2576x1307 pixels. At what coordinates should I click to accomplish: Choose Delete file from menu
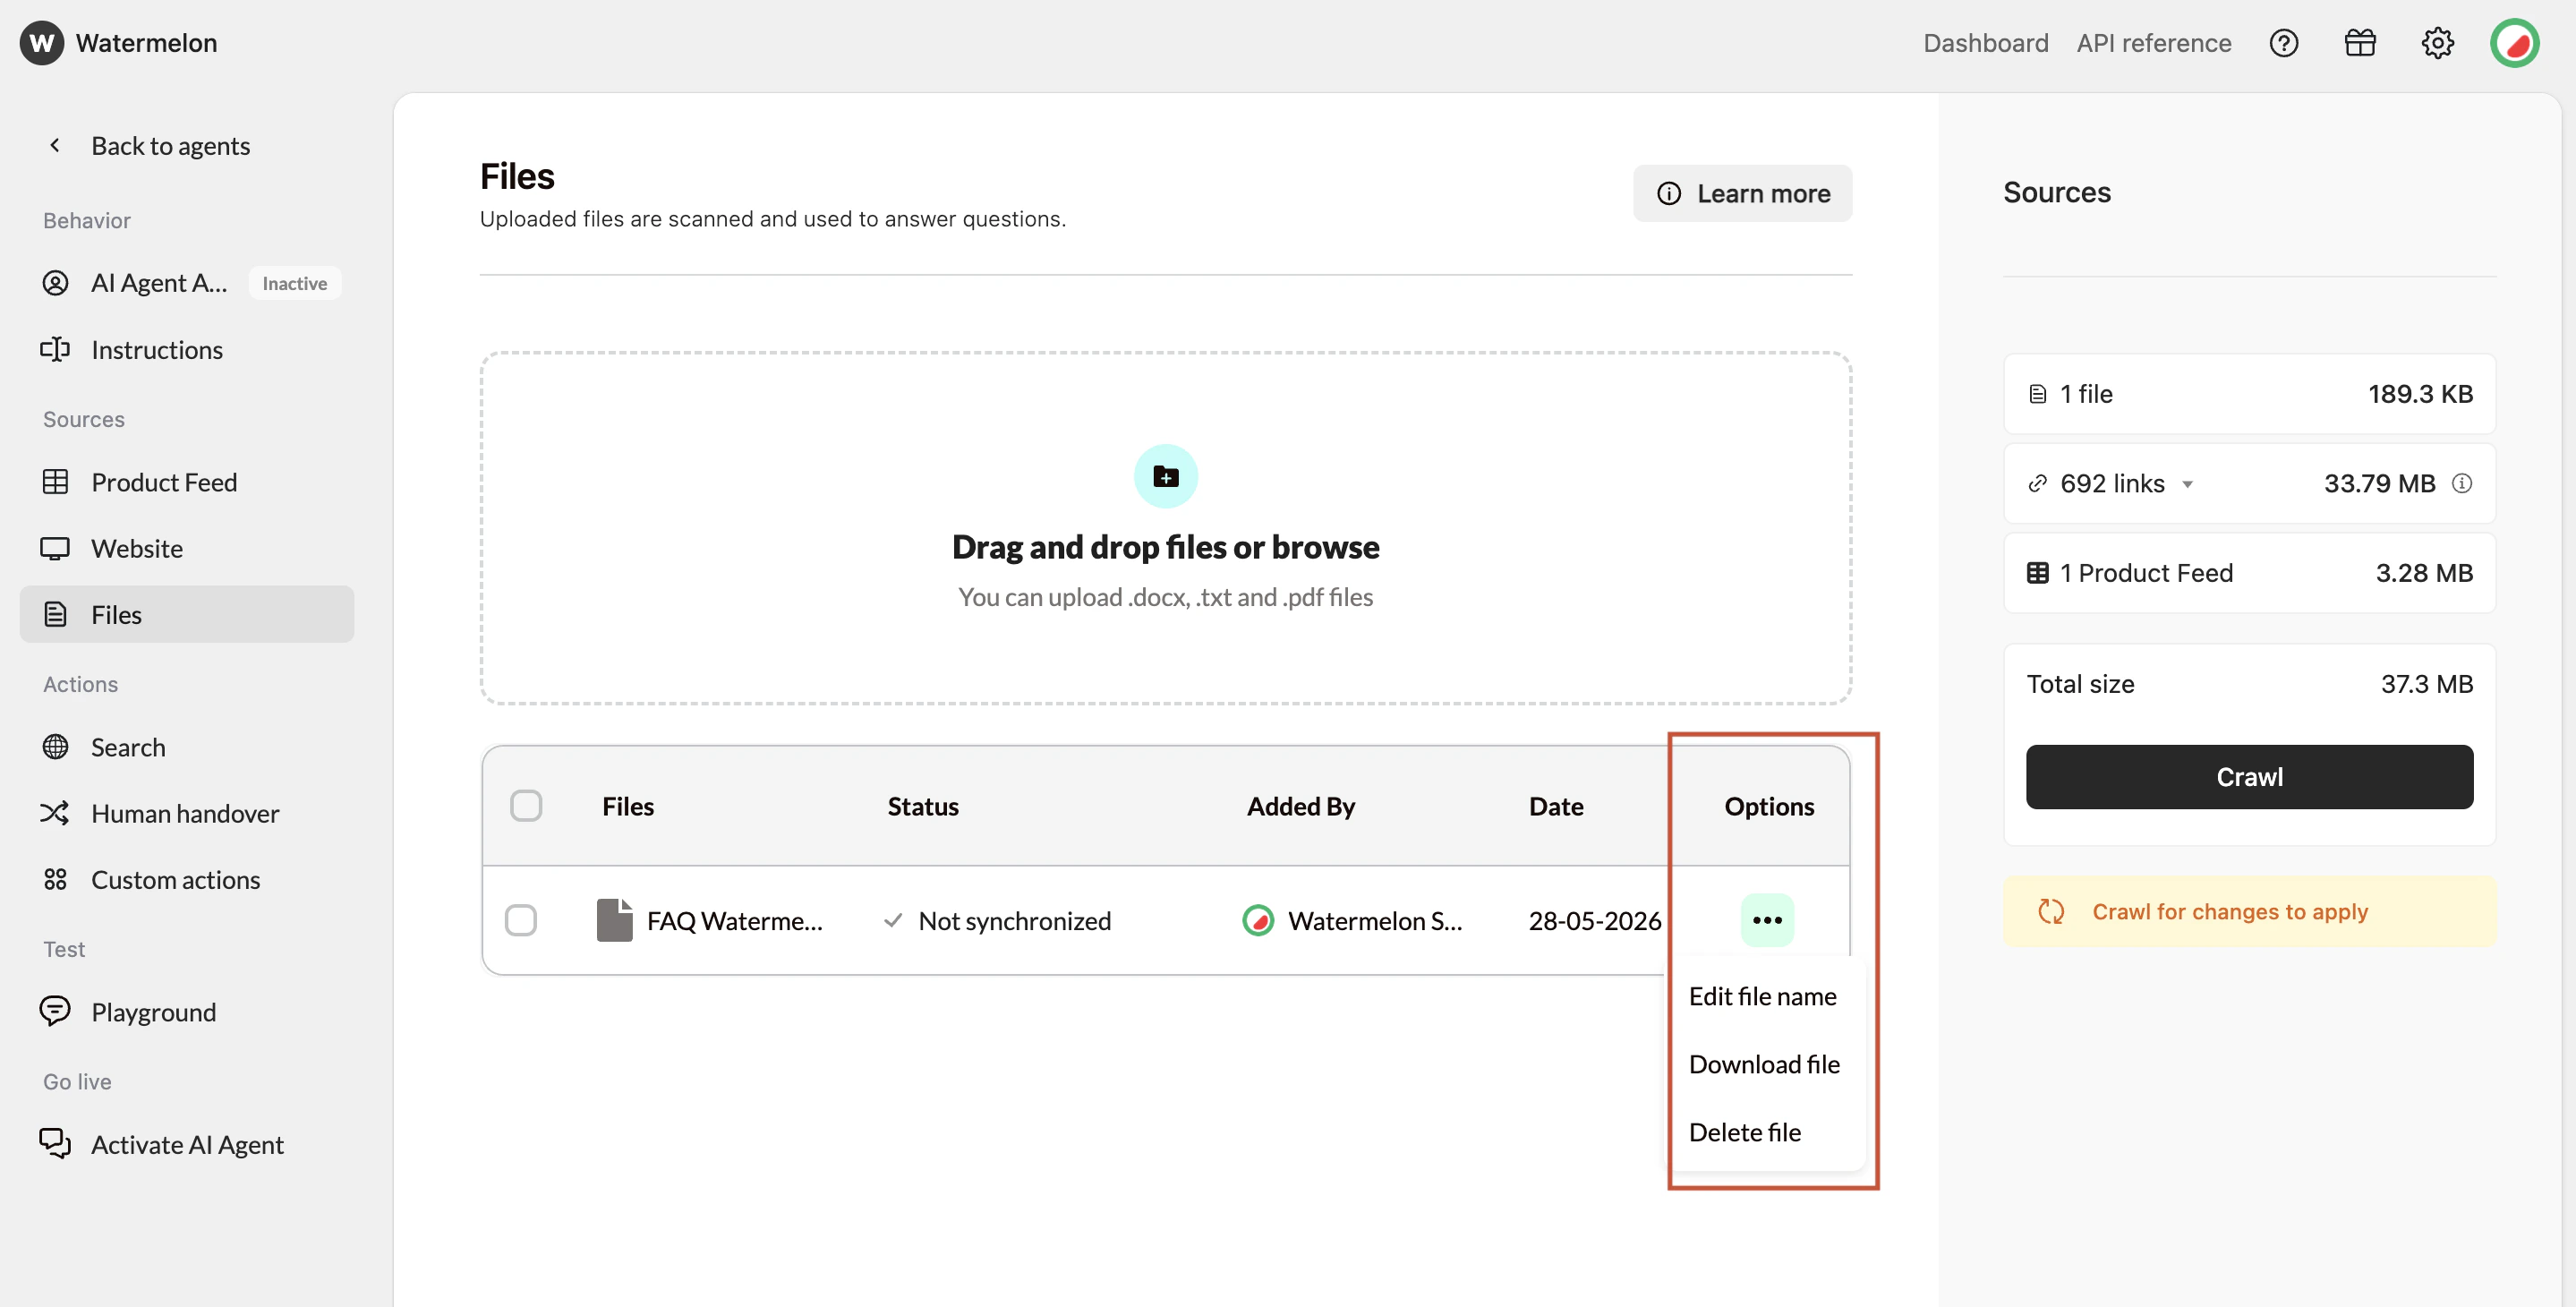coord(1744,1132)
